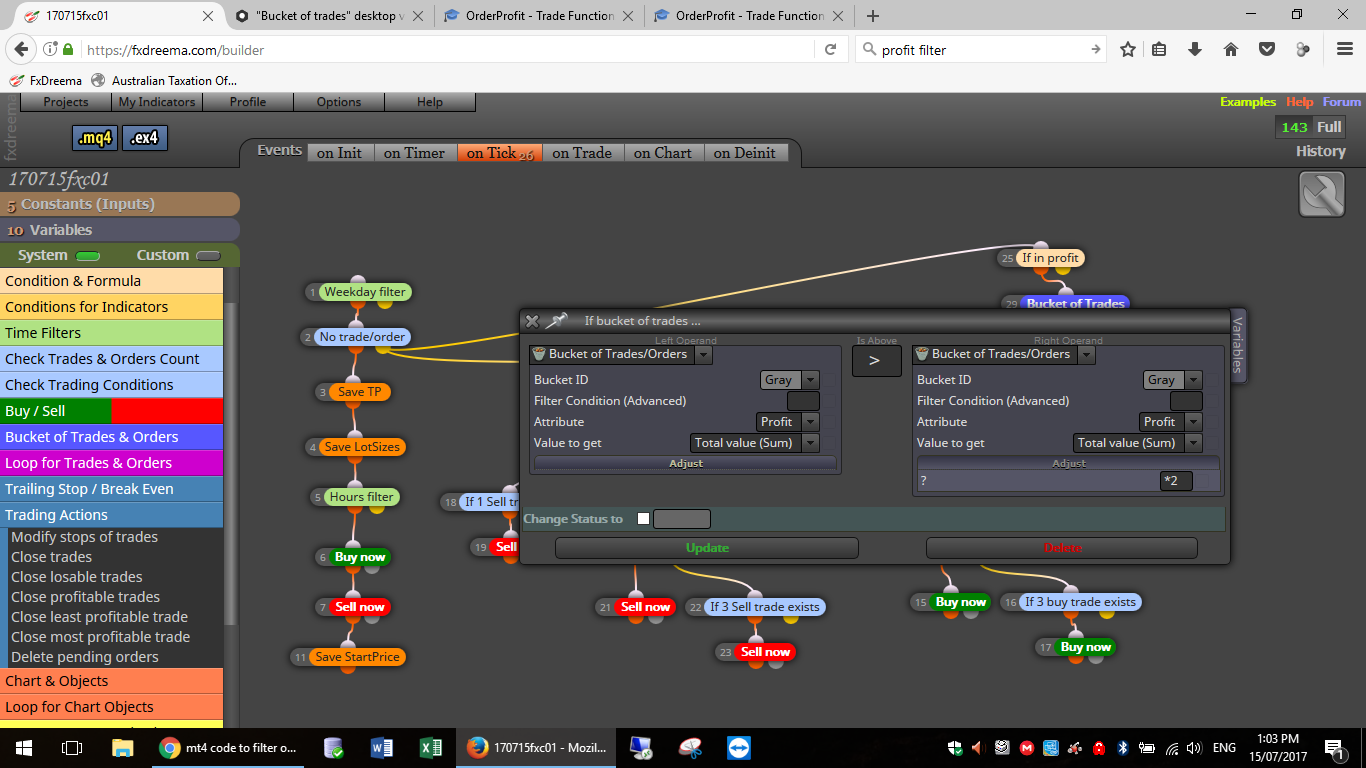
Task: Switch to Chrome 'mt4 code to filter' window
Action: point(229,747)
